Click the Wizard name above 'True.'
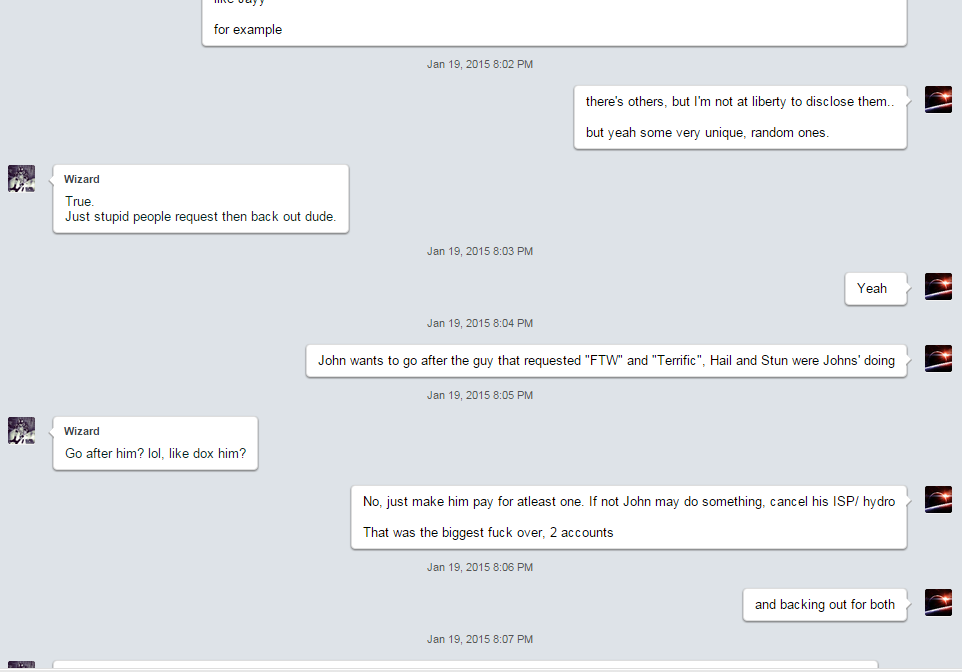Viewport: 962px width, 672px height. coord(82,179)
